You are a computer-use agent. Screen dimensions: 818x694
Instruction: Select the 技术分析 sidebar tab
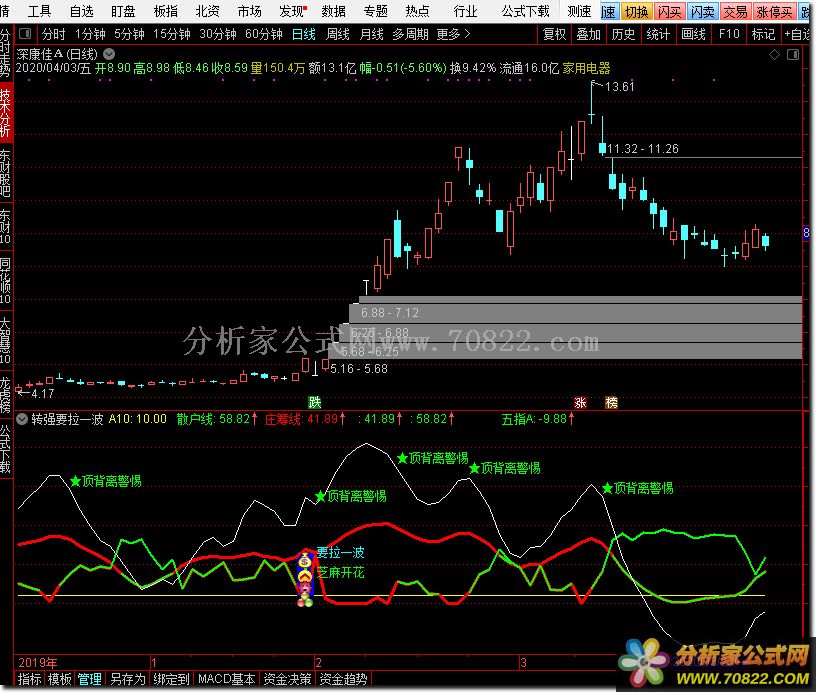point(6,113)
